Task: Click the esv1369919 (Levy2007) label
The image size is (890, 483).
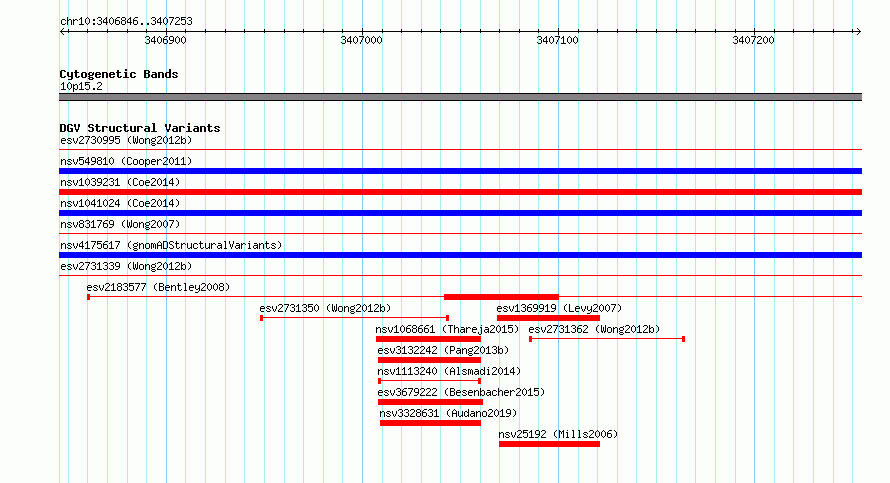Action: tap(559, 308)
